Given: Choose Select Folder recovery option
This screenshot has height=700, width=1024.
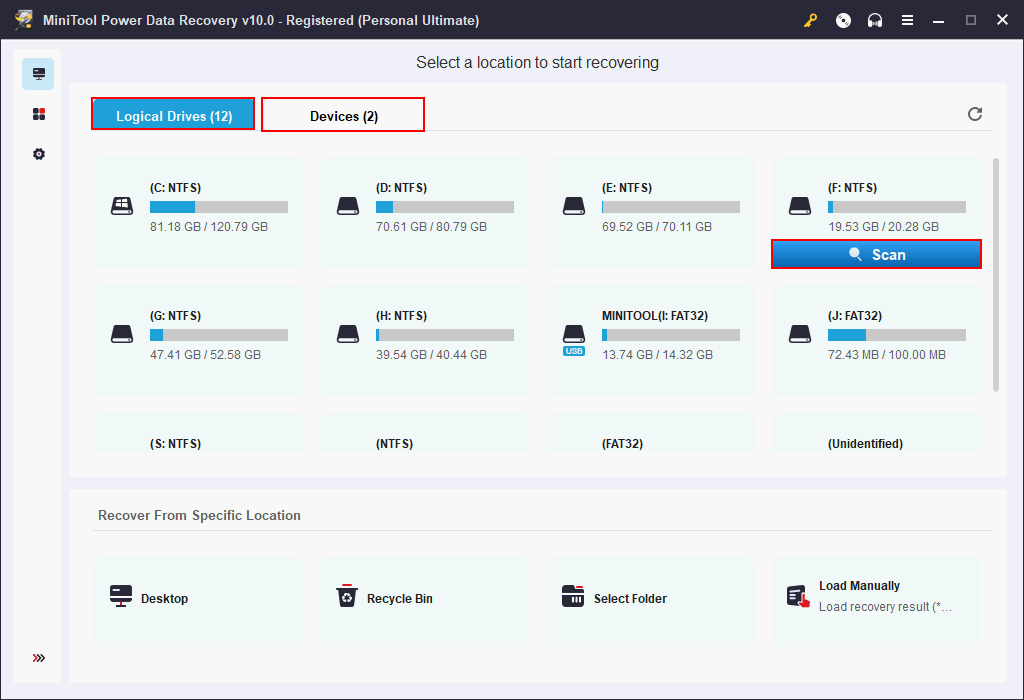Looking at the screenshot, I should tap(650, 601).
